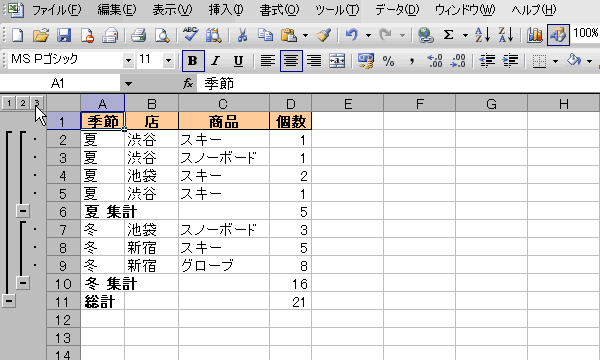This screenshot has height=360, width=600.
Task: Toggle center alignment button
Action: coord(291,61)
